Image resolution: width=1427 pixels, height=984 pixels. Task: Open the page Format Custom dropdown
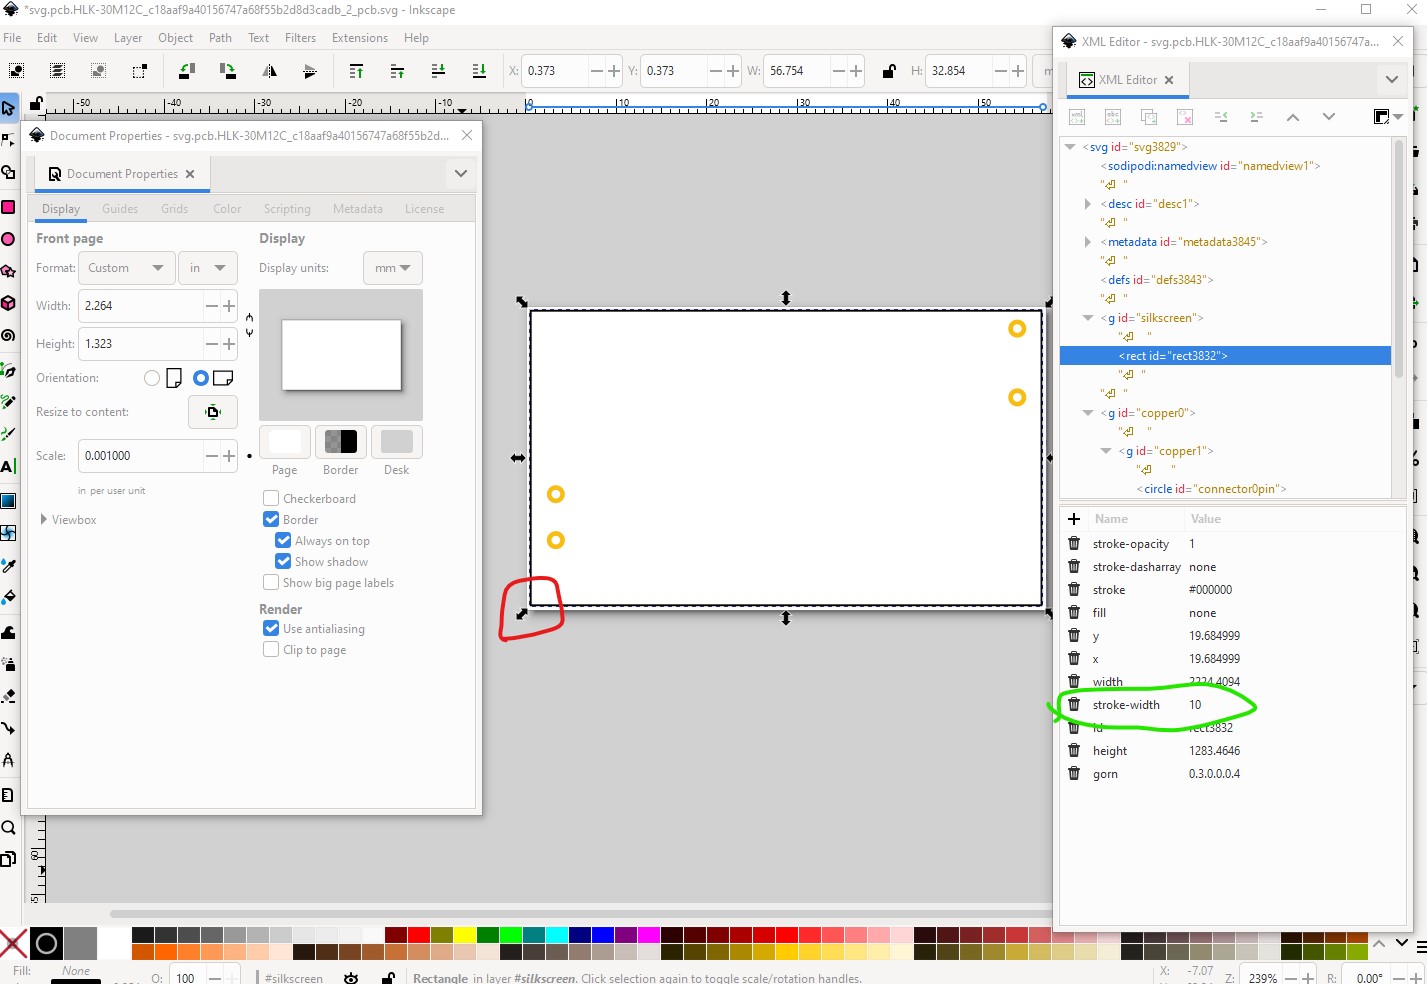tap(126, 268)
